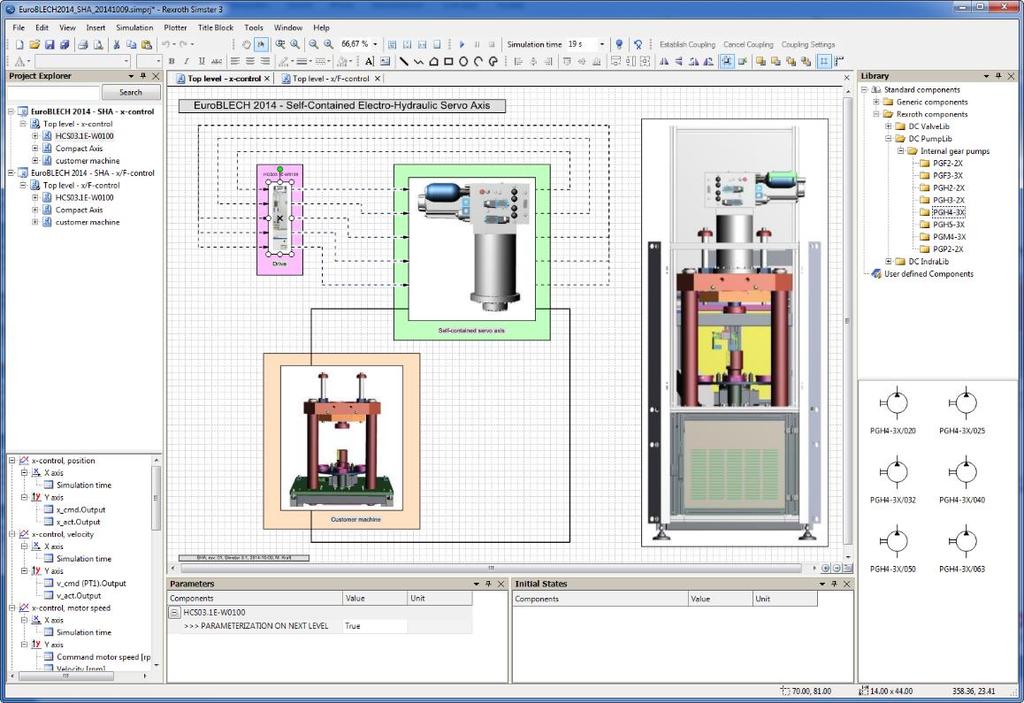This screenshot has width=1024, height=703.
Task: Switch to Top level - x/F-control tab
Action: point(330,78)
